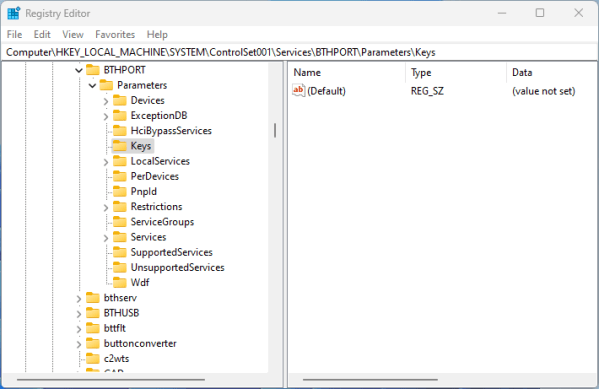Viewport: 599px width, 389px height.
Task: Click the Registry Editor app icon in title bar
Action: 13,13
